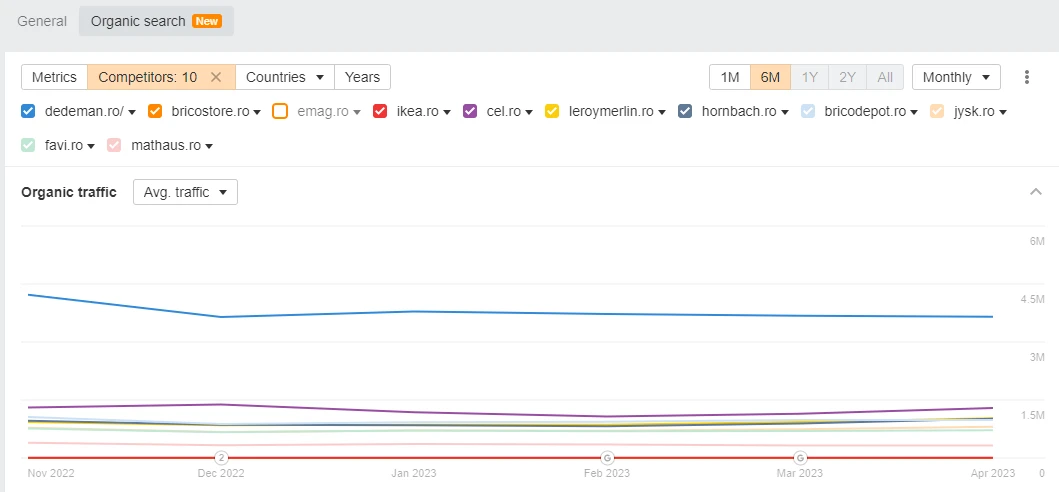Enable the emag.ro checkbox
Image resolution: width=1059 pixels, height=492 pixels.
click(280, 112)
